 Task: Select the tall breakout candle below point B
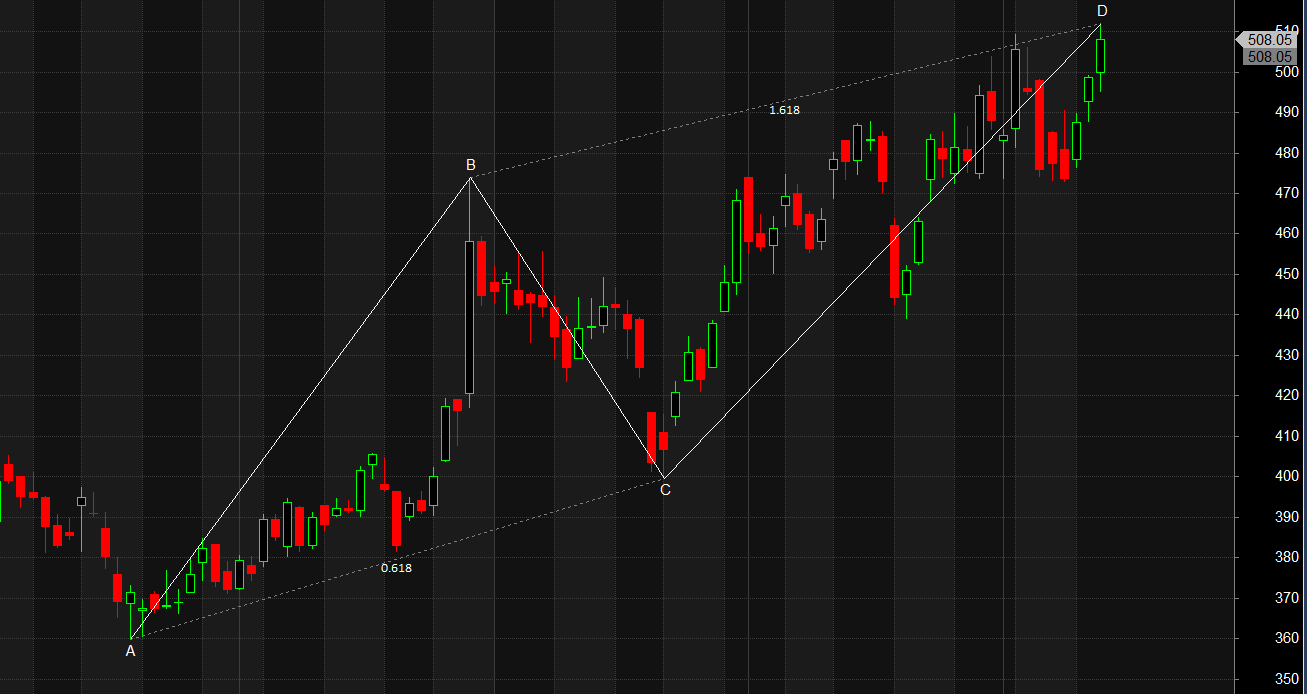tap(469, 316)
